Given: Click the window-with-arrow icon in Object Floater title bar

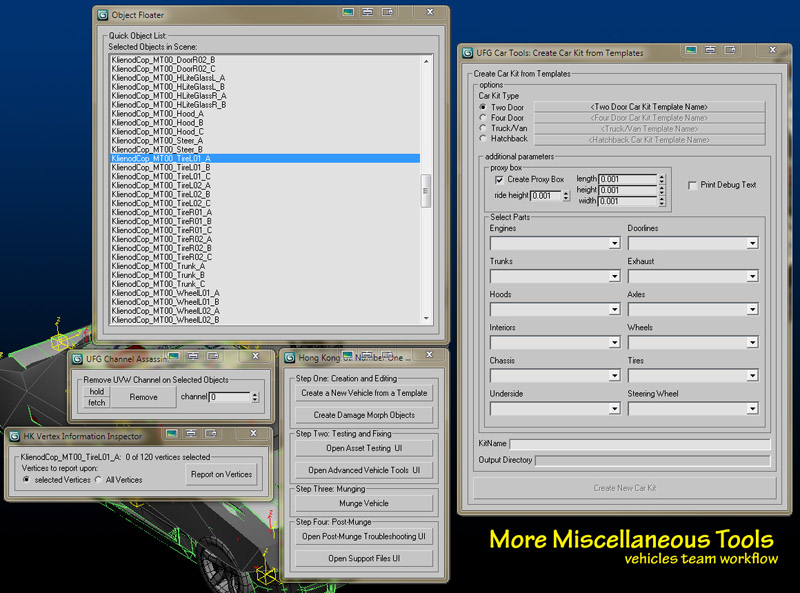Looking at the screenshot, I should pos(387,12).
